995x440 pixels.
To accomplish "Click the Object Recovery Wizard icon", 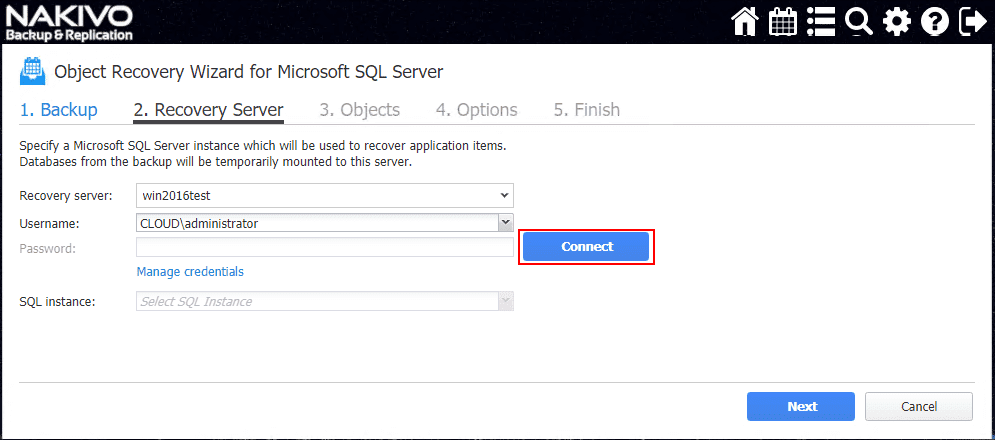I will click(x=32, y=72).
